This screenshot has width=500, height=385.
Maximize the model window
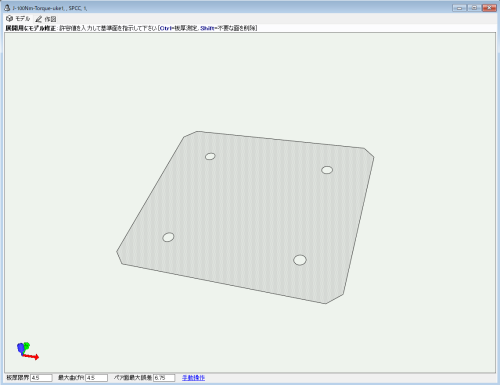474,8
